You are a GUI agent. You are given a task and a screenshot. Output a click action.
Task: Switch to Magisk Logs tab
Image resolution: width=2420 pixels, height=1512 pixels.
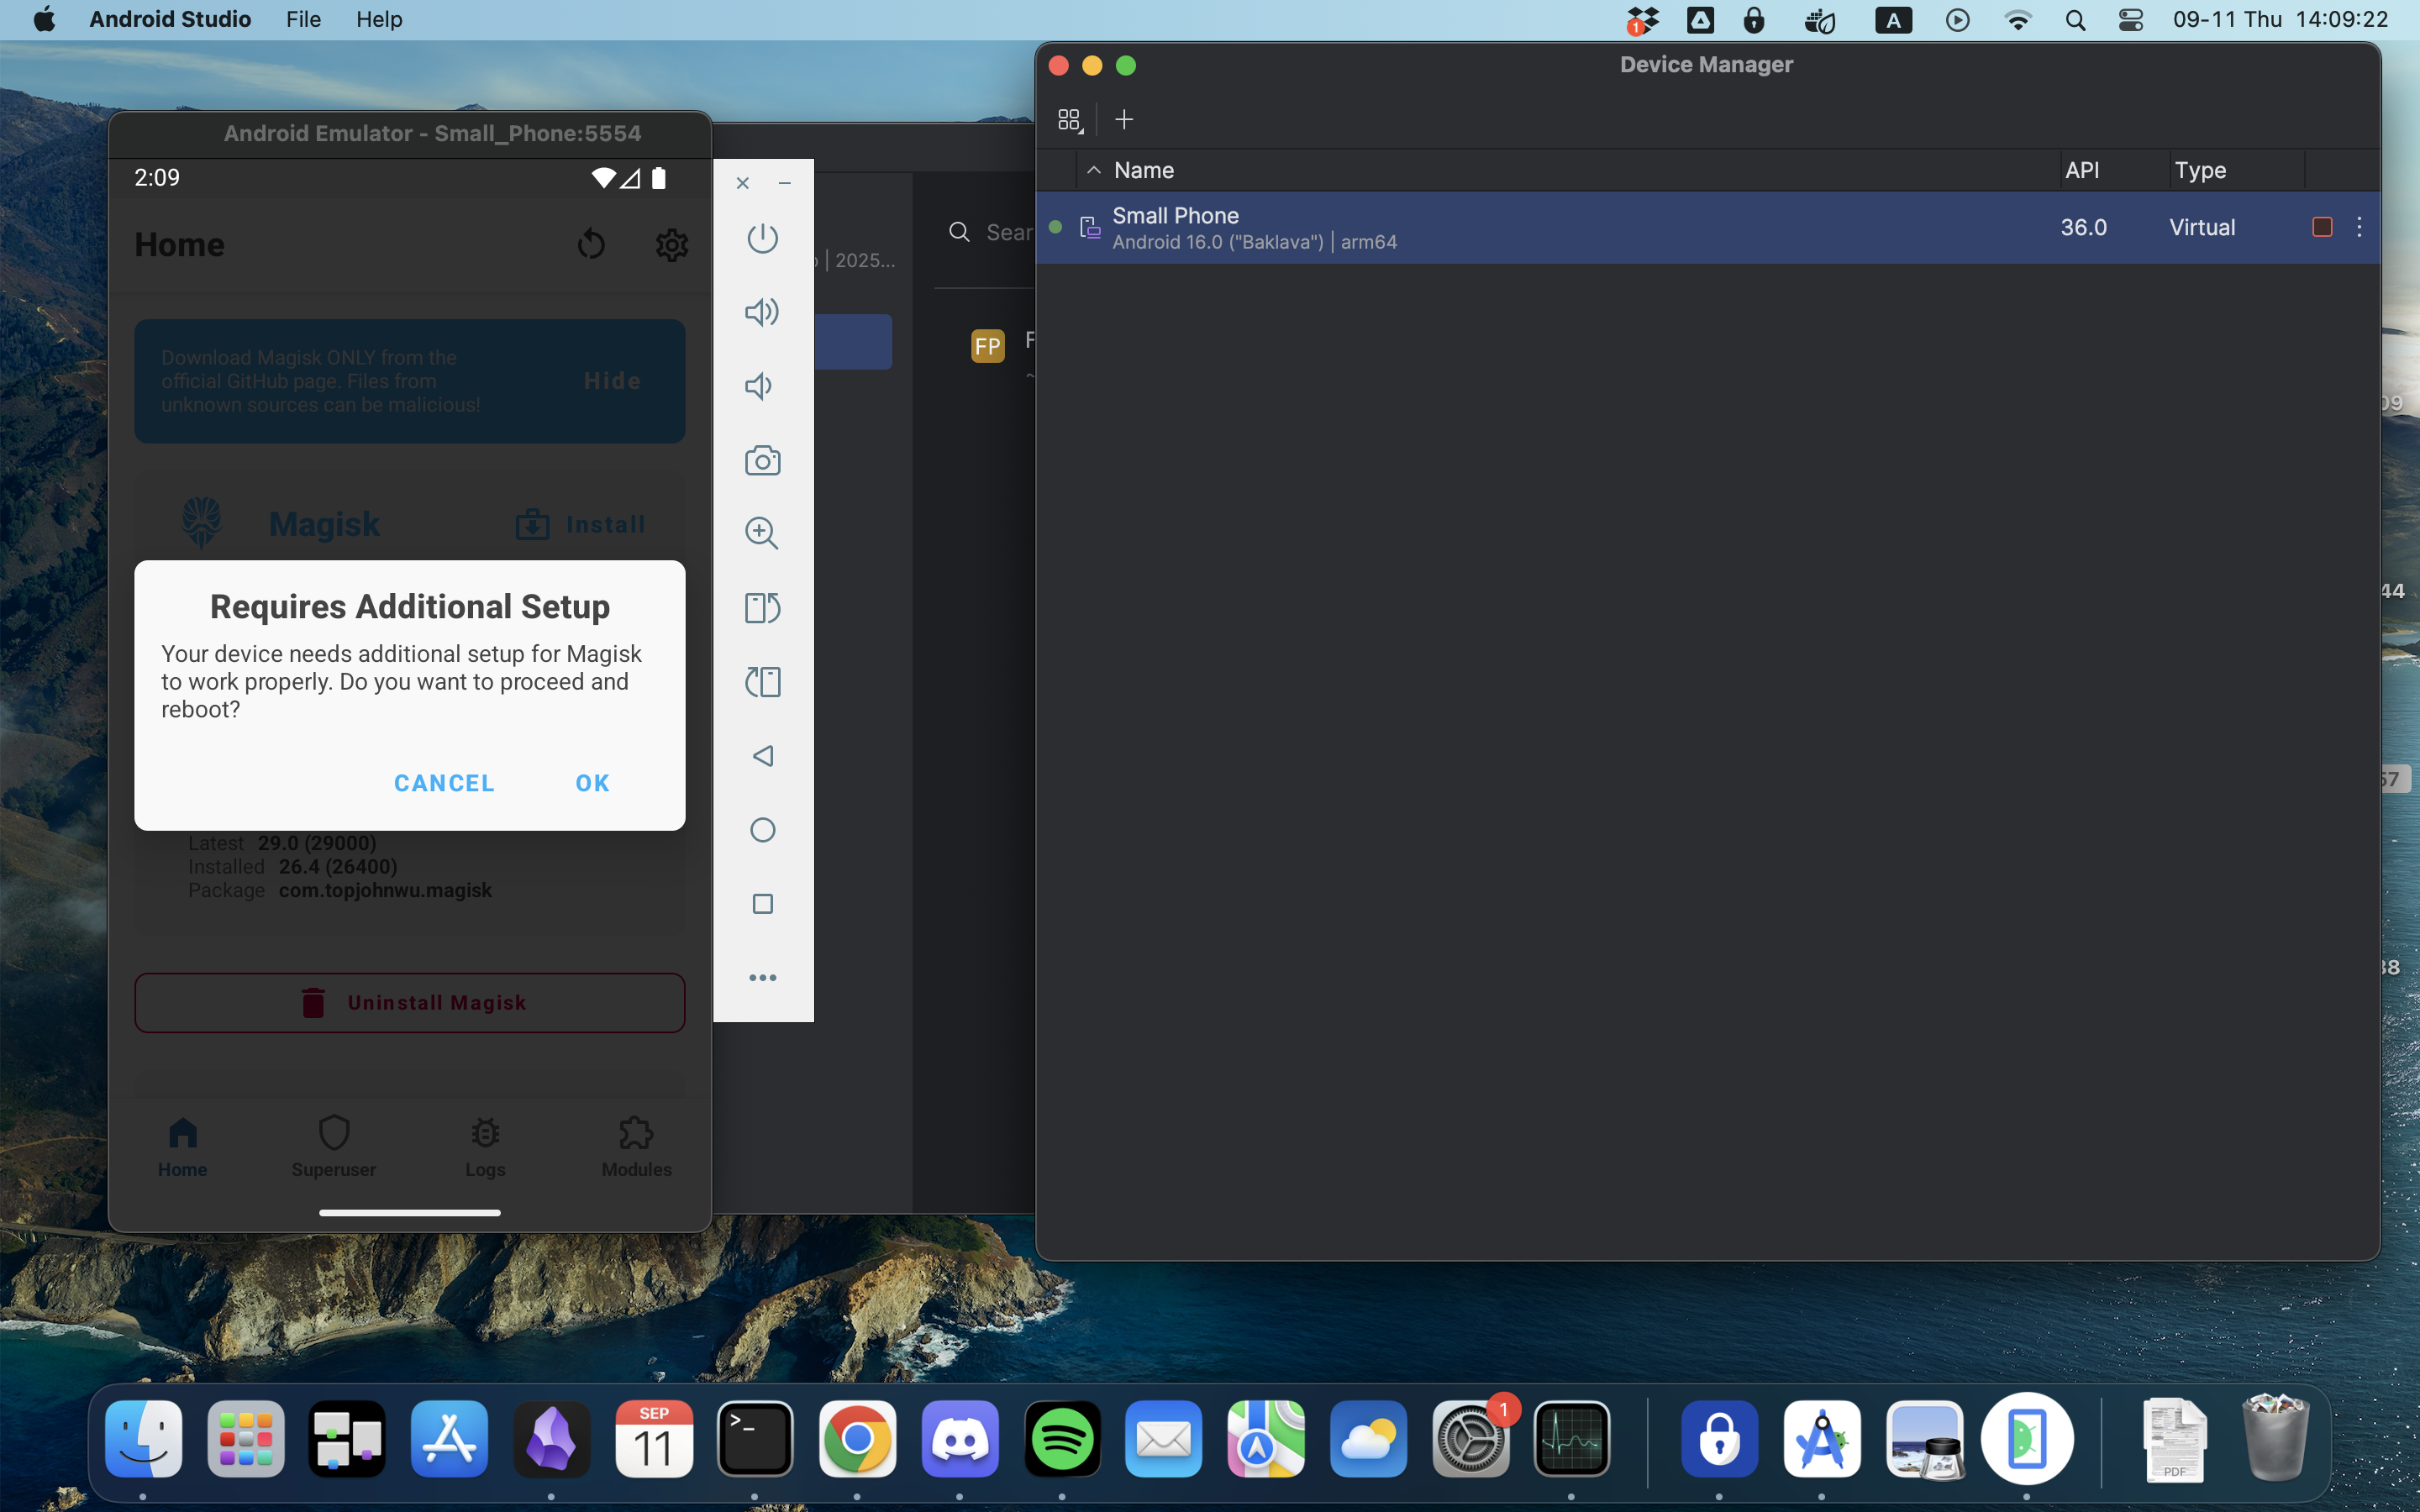pyautogui.click(x=485, y=1147)
